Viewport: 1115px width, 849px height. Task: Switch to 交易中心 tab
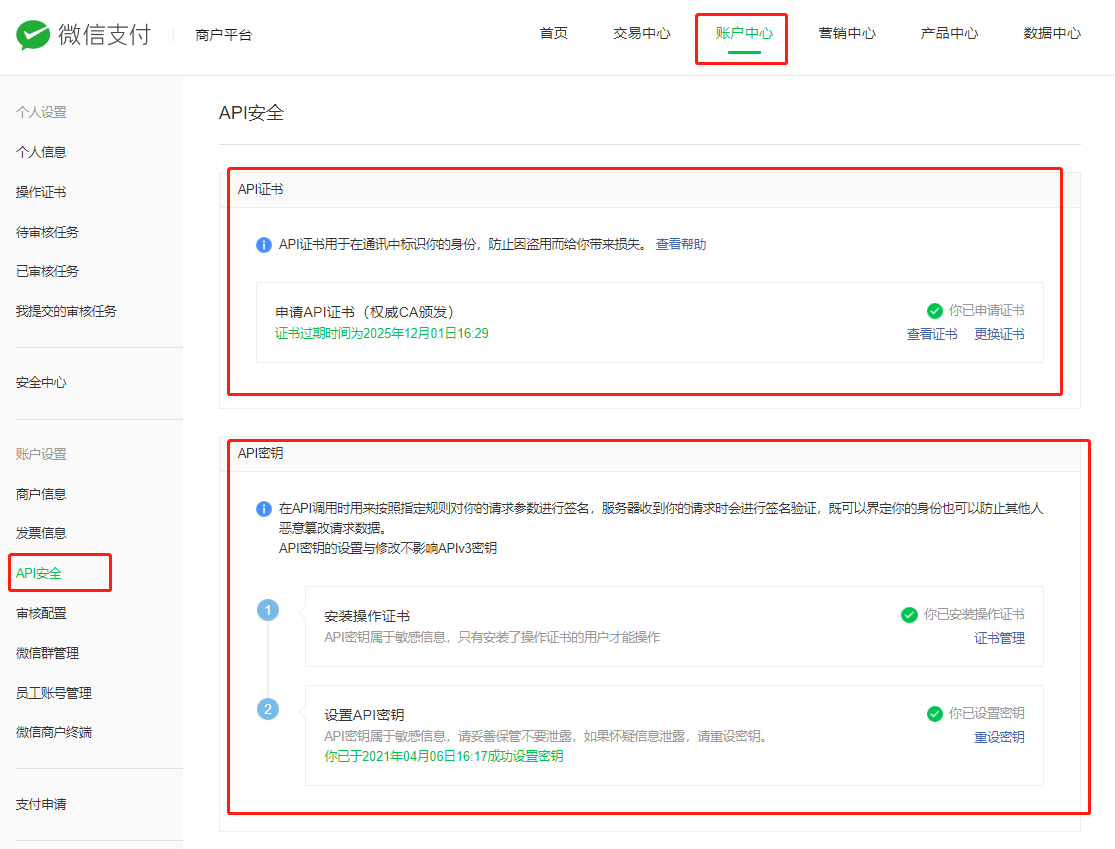click(x=641, y=33)
